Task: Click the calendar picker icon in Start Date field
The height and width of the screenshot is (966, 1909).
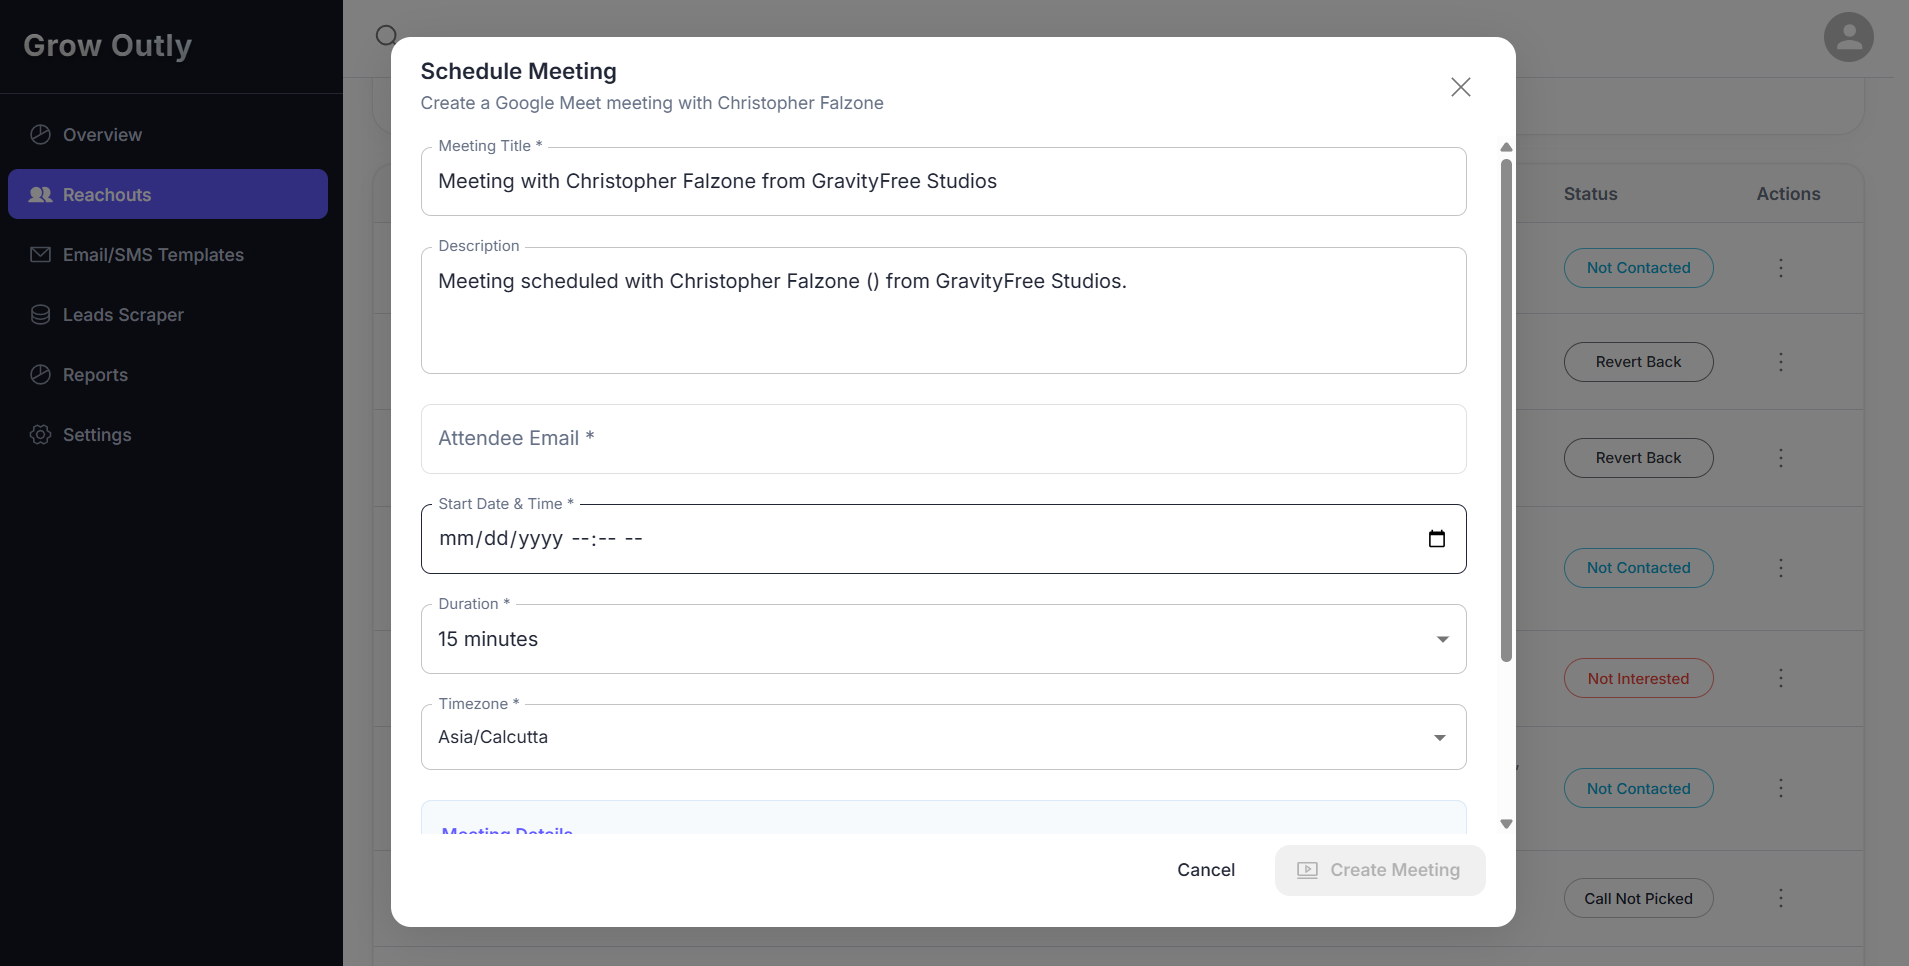Action: pyautogui.click(x=1437, y=539)
